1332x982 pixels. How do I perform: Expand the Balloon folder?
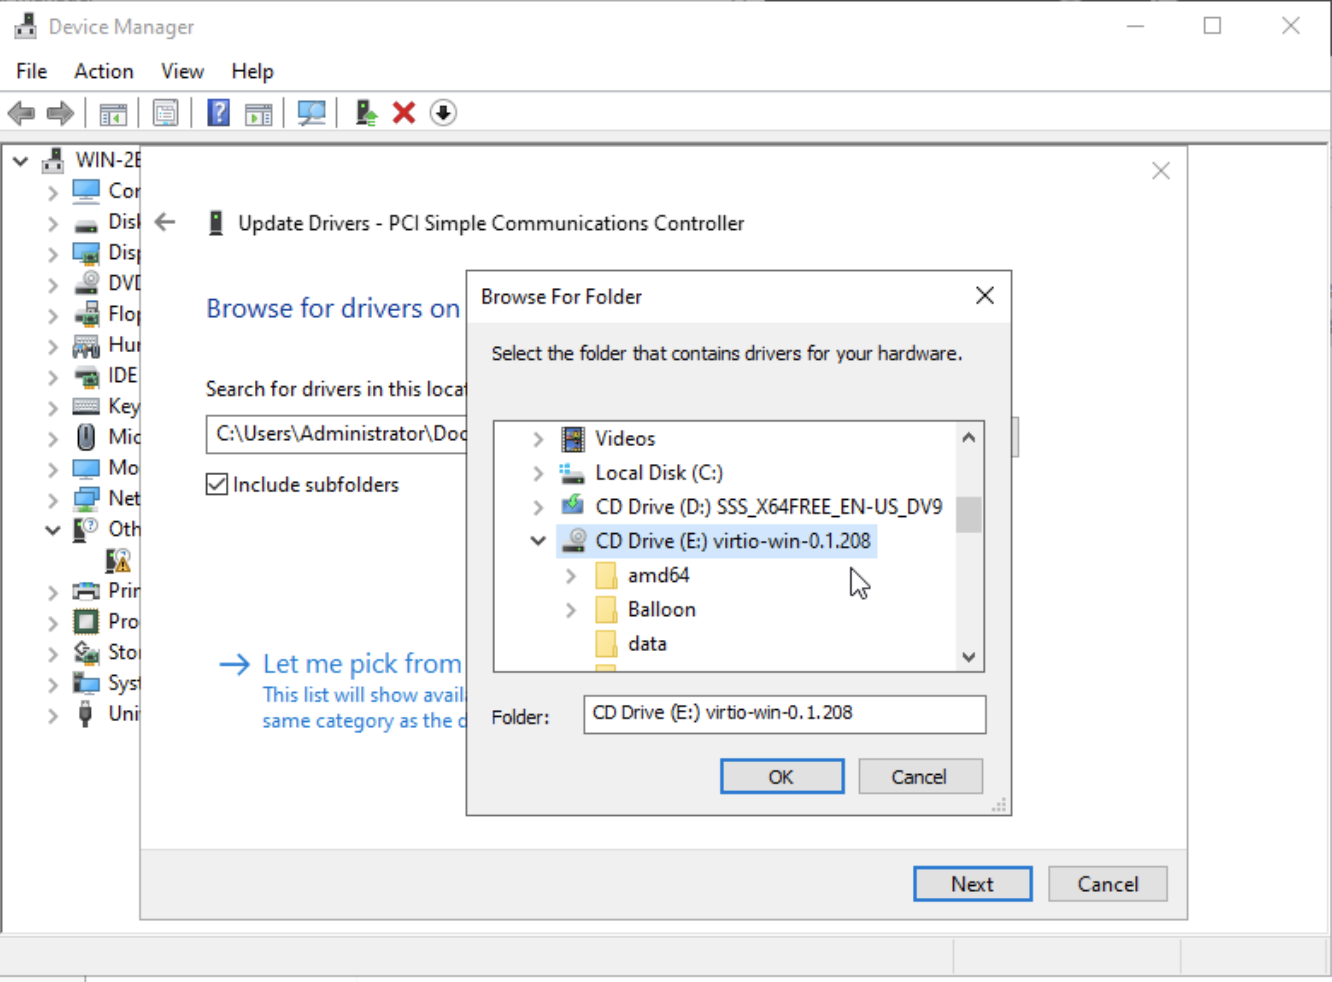[x=570, y=610]
